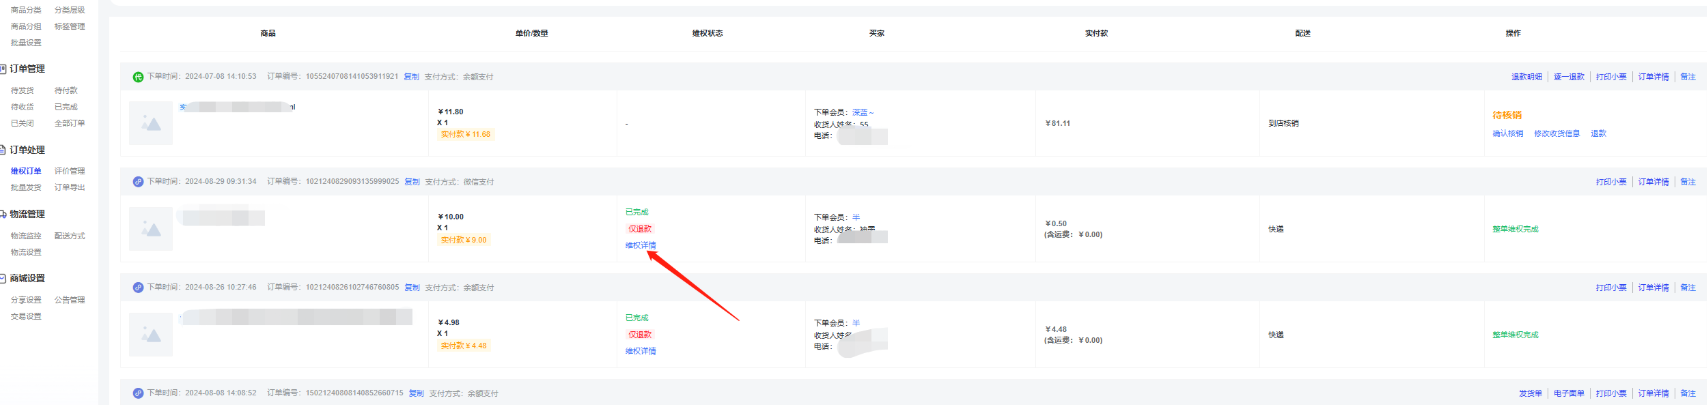Click the blue channel icon on order dated 2024-08-26
Image resolution: width=1707 pixels, height=405 pixels.
(138, 288)
